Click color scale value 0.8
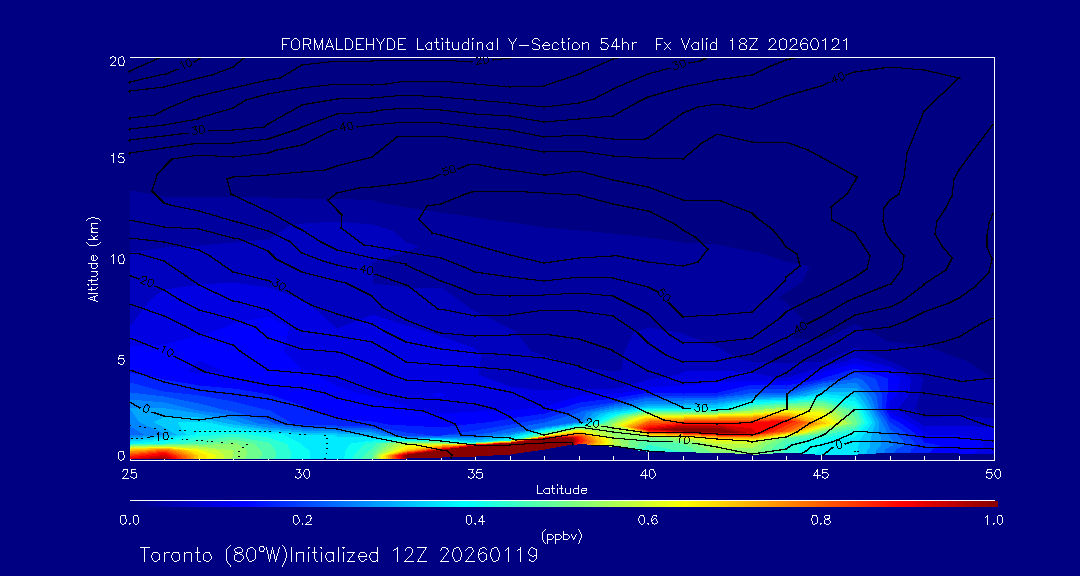Viewport: 1080px width, 576px height. click(x=821, y=520)
